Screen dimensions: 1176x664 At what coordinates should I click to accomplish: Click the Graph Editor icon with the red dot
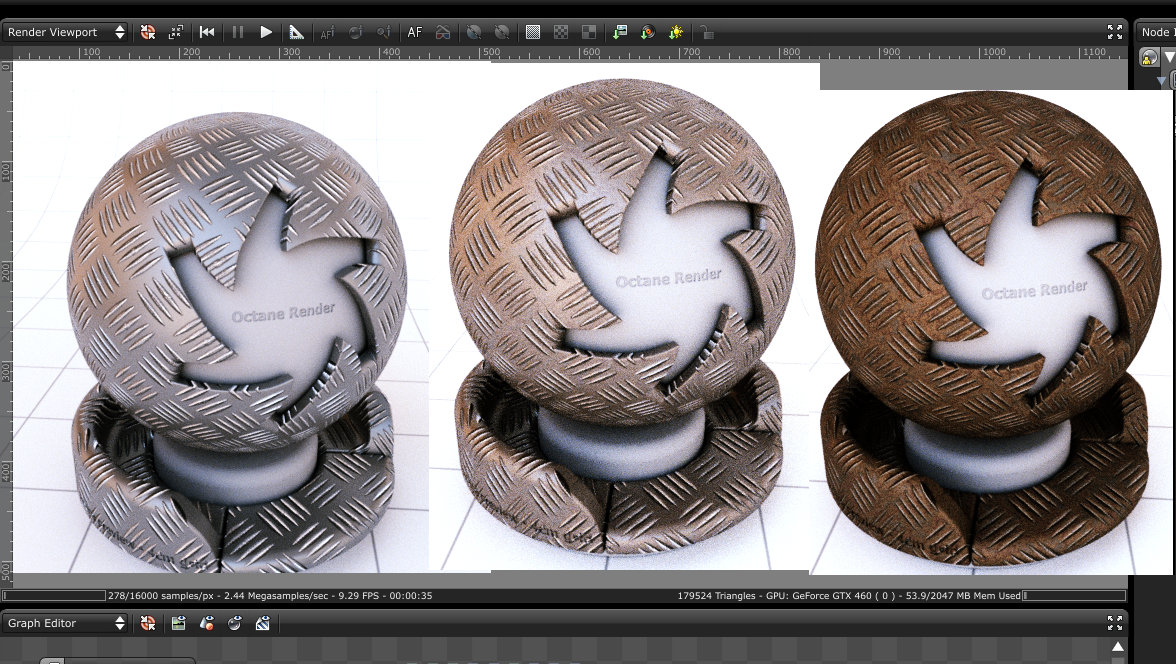click(206, 623)
